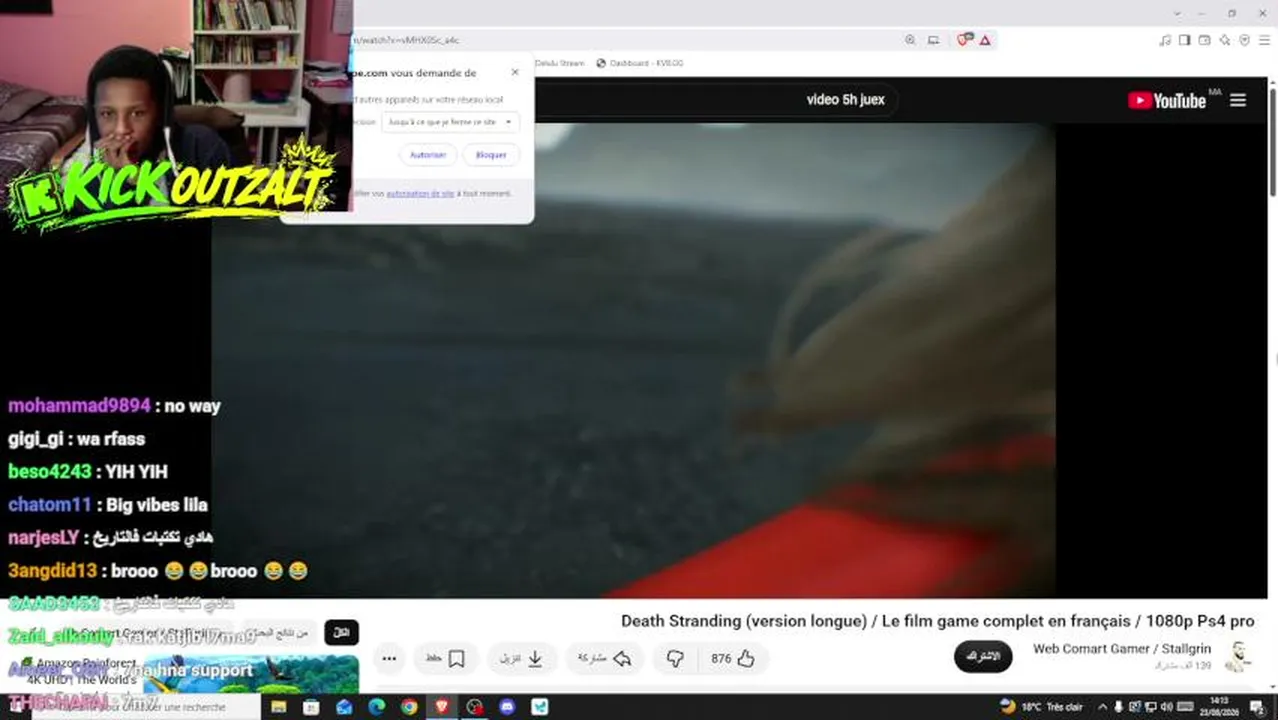Open the tab search chevron in title bar
1278x720 pixels.
(x=1176, y=13)
